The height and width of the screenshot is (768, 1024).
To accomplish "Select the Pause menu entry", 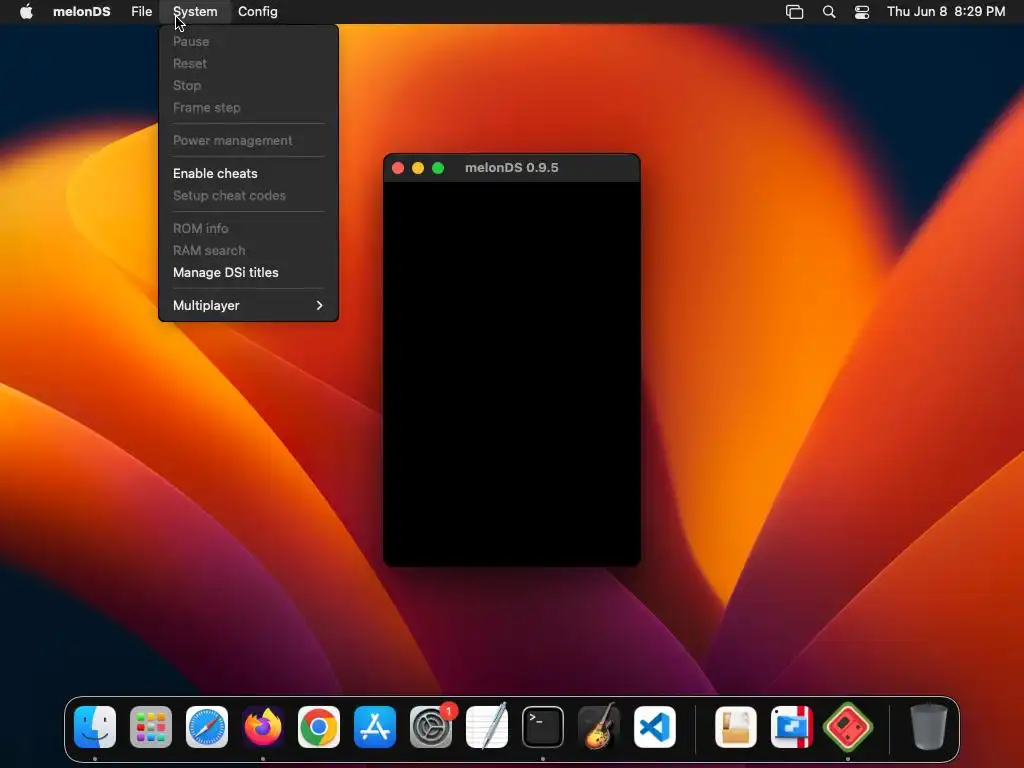I will point(248,42).
